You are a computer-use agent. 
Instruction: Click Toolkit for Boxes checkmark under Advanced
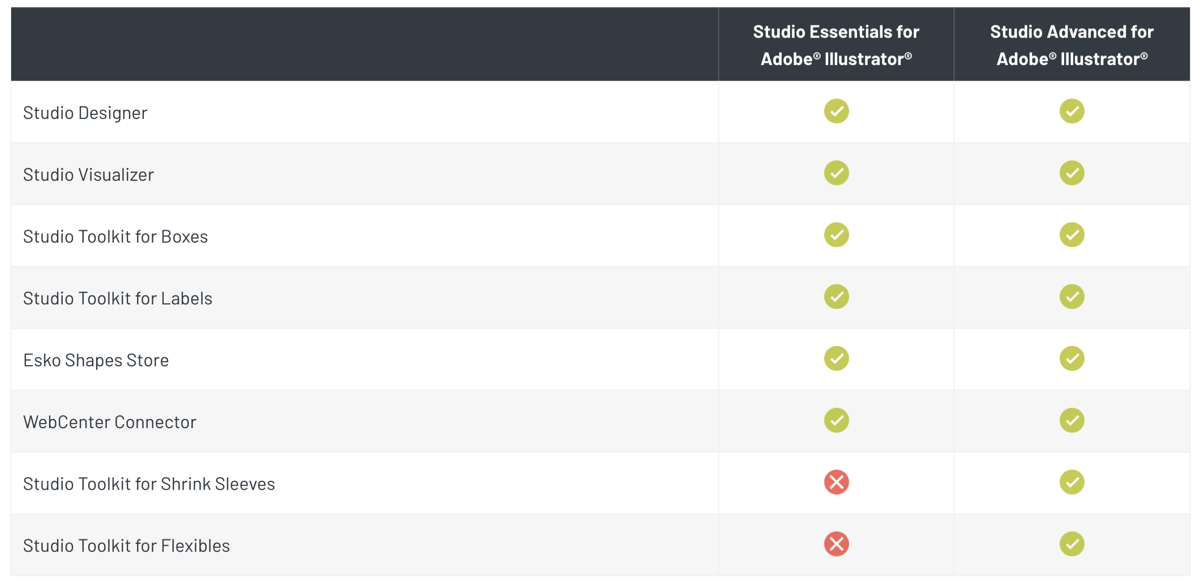point(1072,235)
